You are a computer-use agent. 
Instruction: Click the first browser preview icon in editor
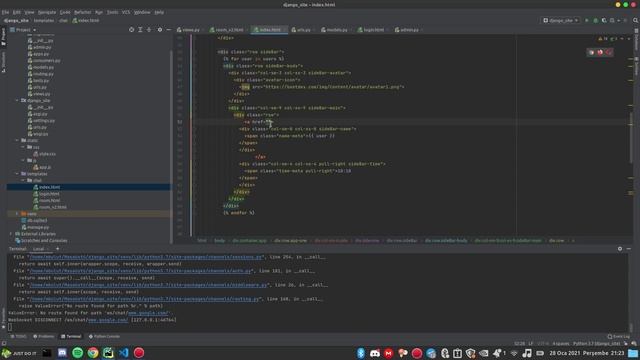(591, 52)
